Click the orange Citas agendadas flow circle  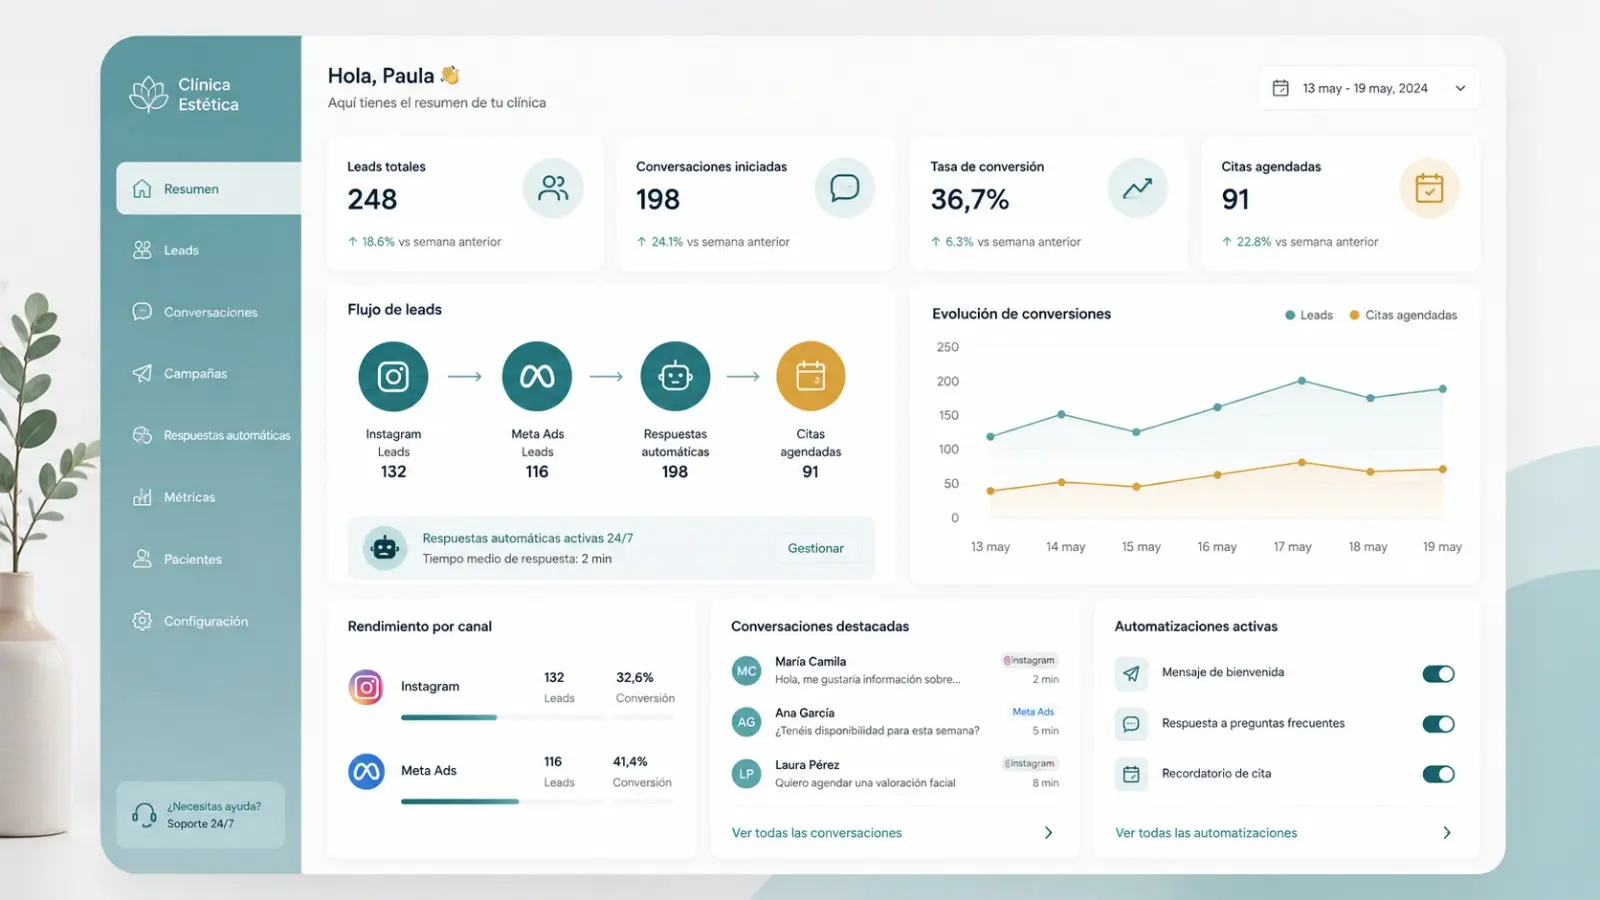(811, 376)
